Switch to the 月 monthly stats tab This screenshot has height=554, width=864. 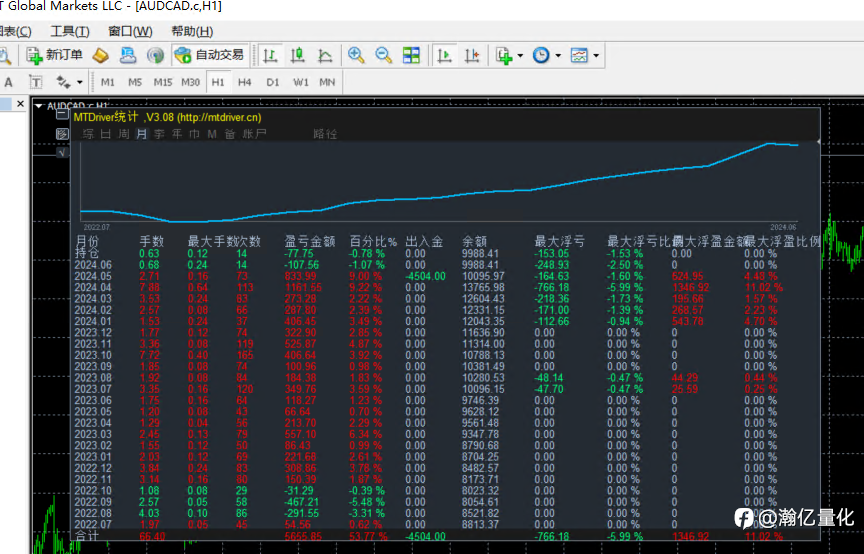(142, 134)
